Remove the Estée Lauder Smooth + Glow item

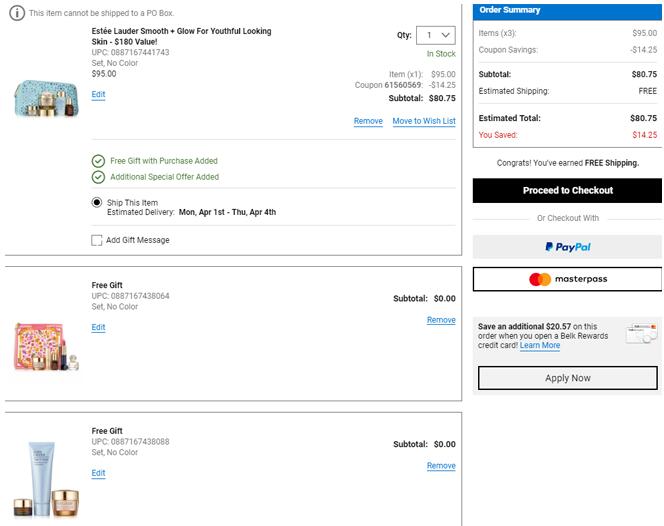(368, 121)
